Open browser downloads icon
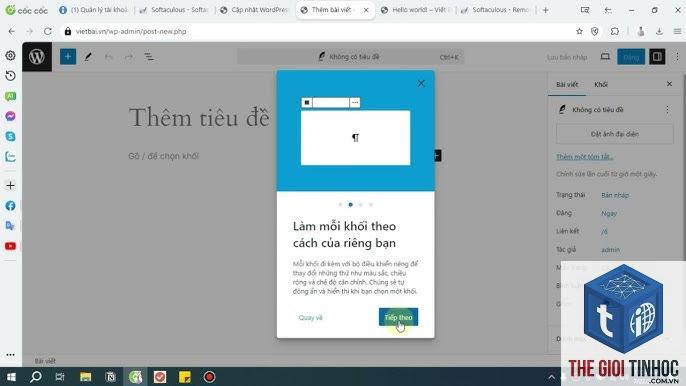686x386 pixels. (x=659, y=32)
